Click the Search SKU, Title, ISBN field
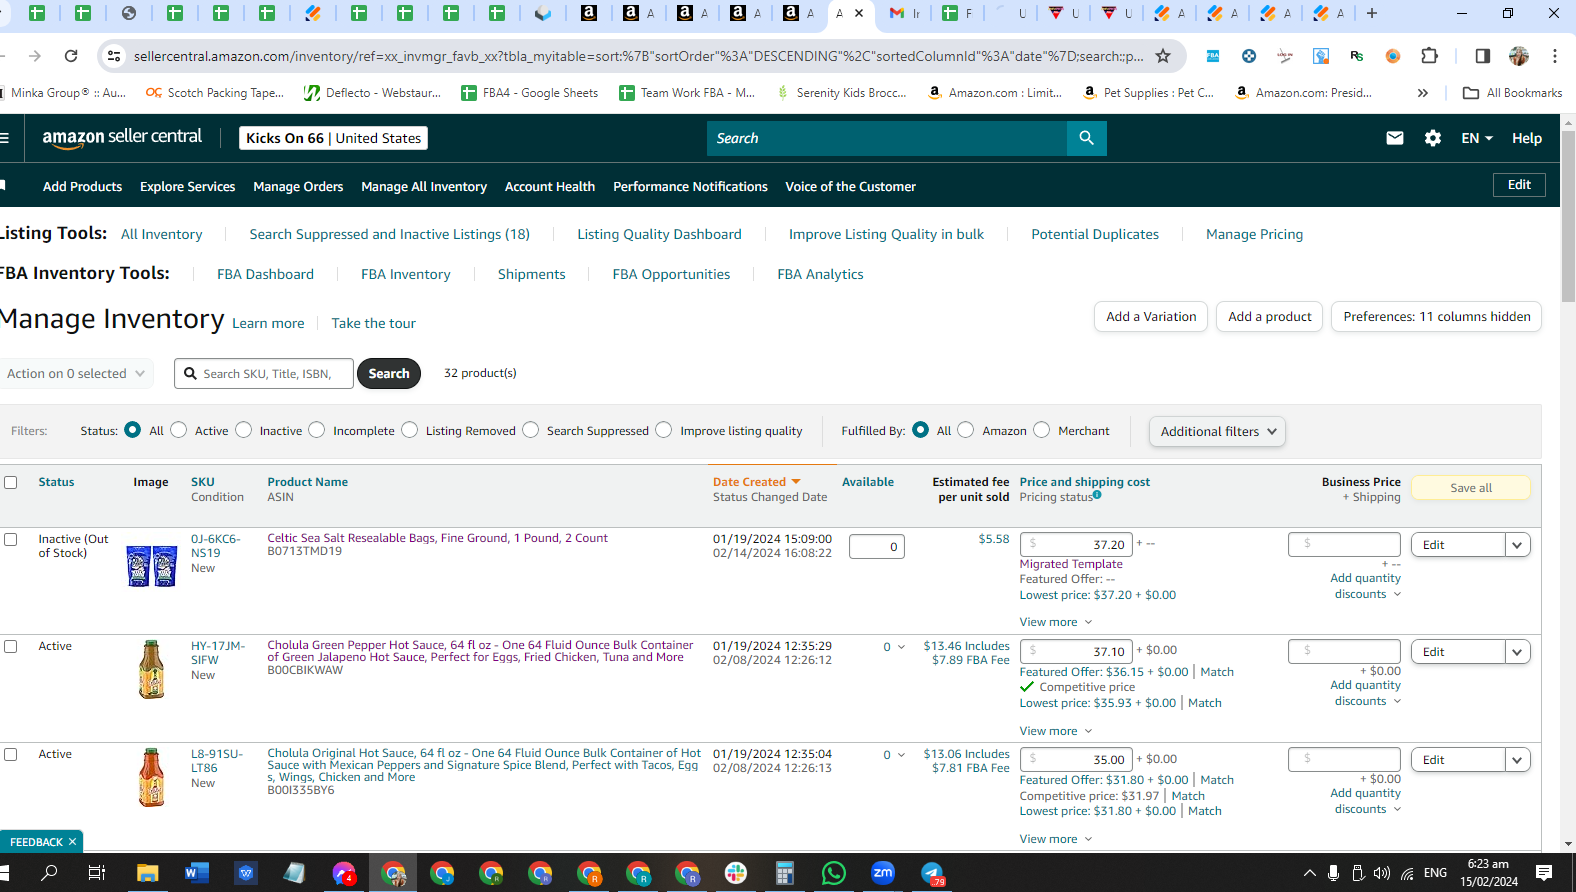 click(264, 373)
